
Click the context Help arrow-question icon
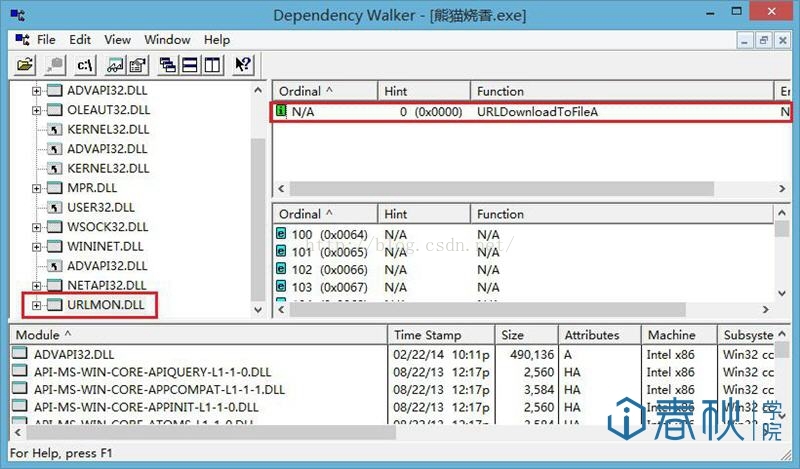(243, 65)
